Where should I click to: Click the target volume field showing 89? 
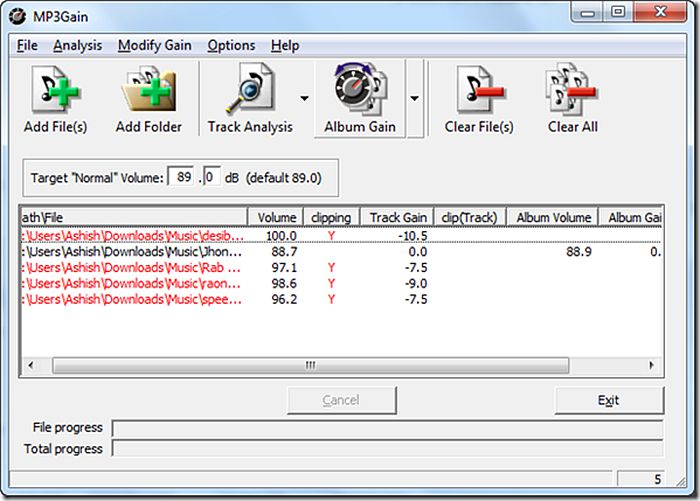[181, 177]
